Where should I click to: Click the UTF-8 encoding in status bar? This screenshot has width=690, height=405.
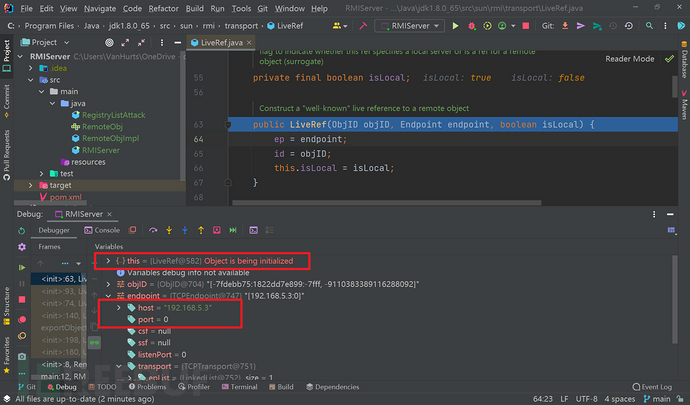pyautogui.click(x=587, y=399)
